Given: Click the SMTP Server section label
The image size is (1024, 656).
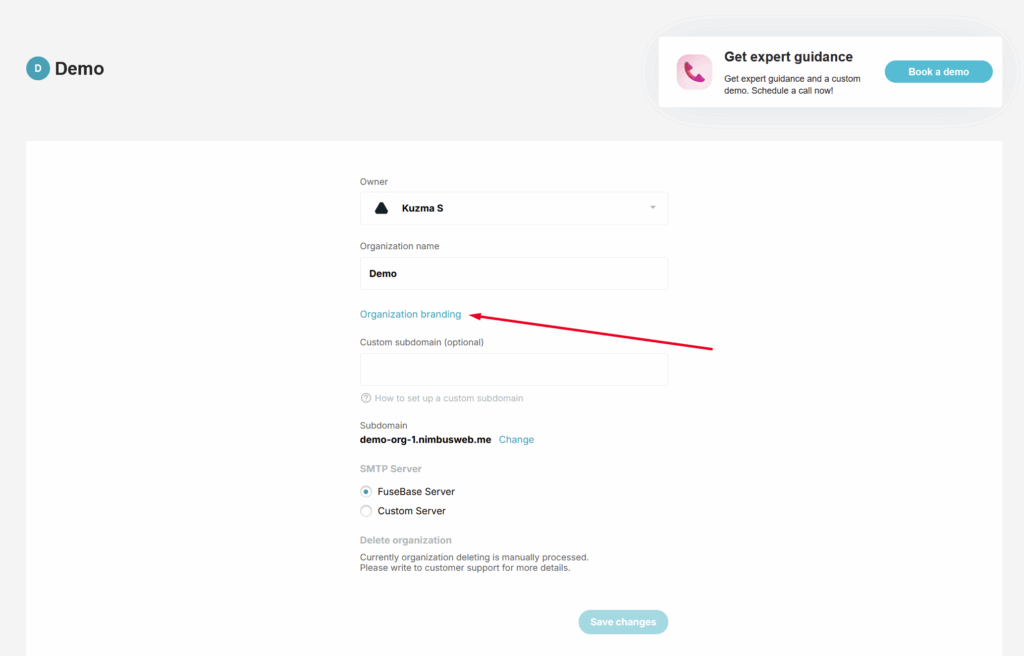Looking at the screenshot, I should coord(391,469).
